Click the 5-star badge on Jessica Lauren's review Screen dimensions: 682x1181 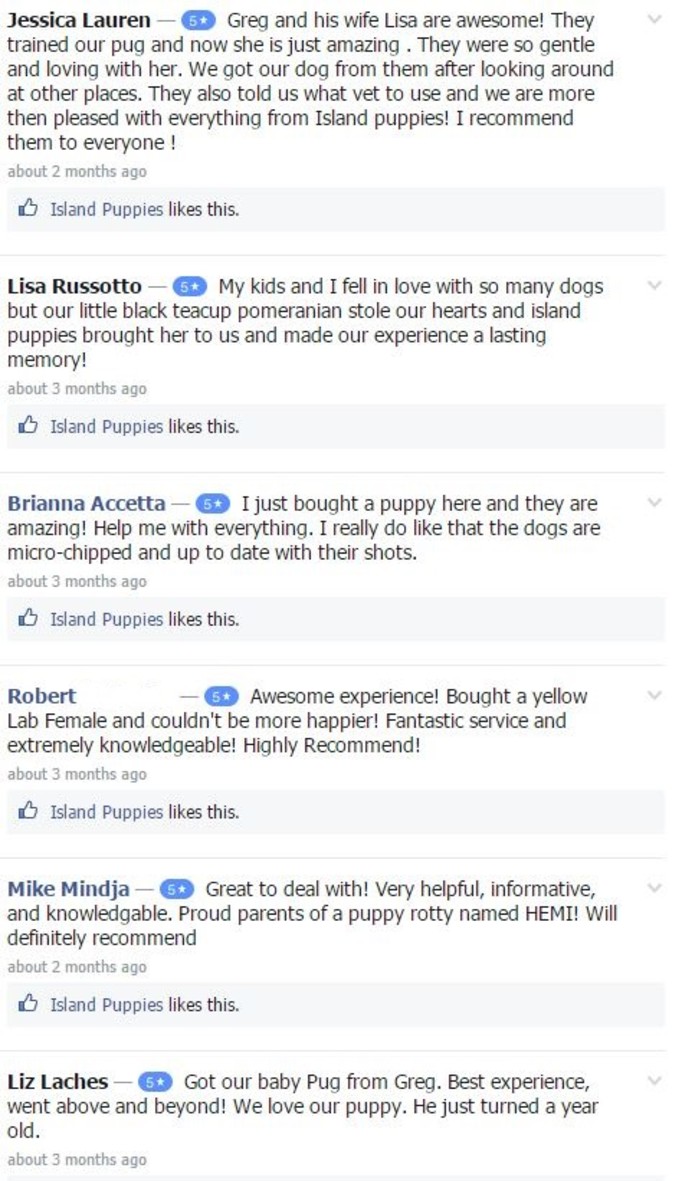[x=198, y=21]
